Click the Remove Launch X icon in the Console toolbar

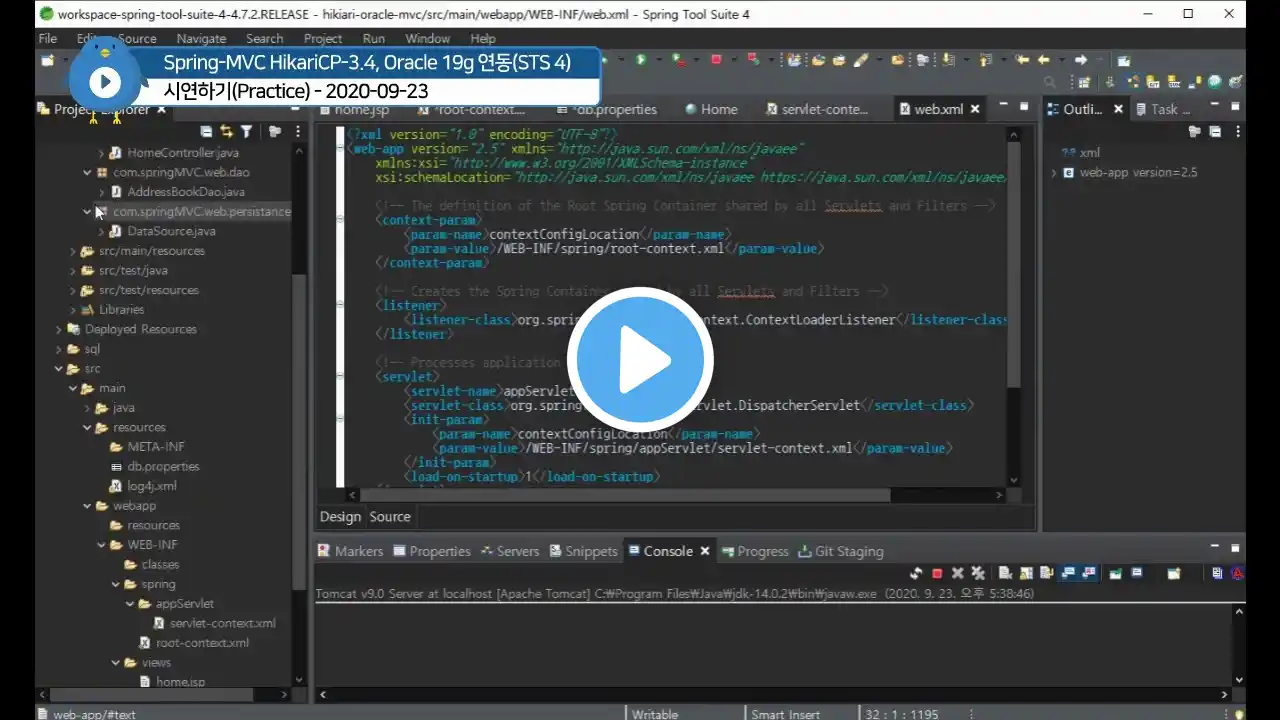[958, 573]
